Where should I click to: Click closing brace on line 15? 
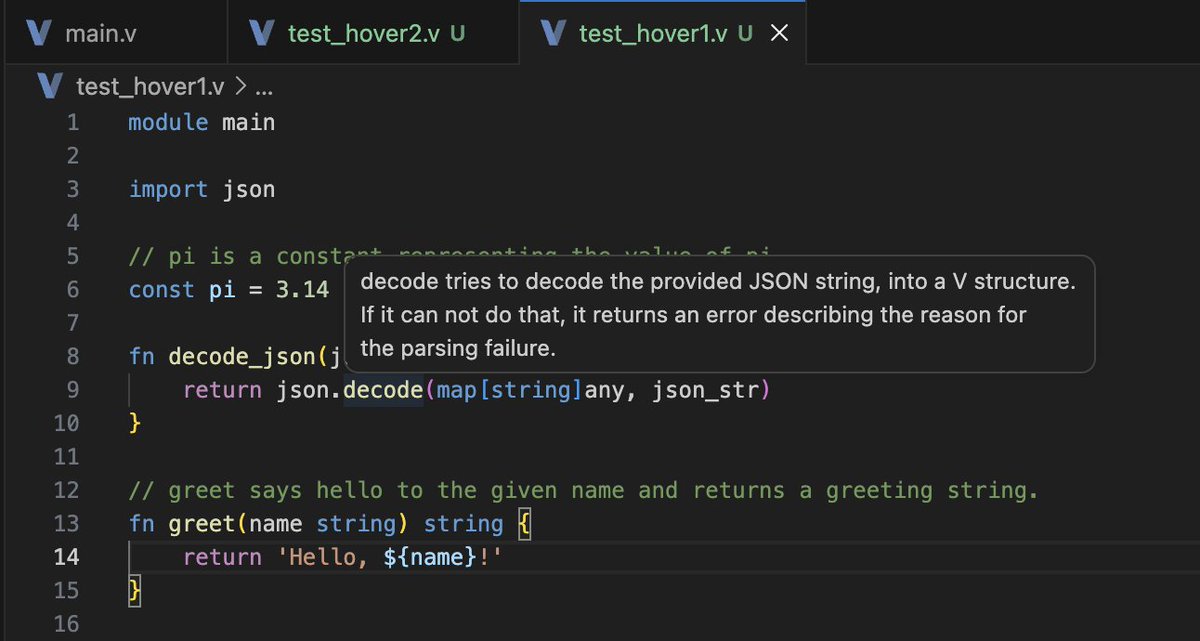(135, 590)
